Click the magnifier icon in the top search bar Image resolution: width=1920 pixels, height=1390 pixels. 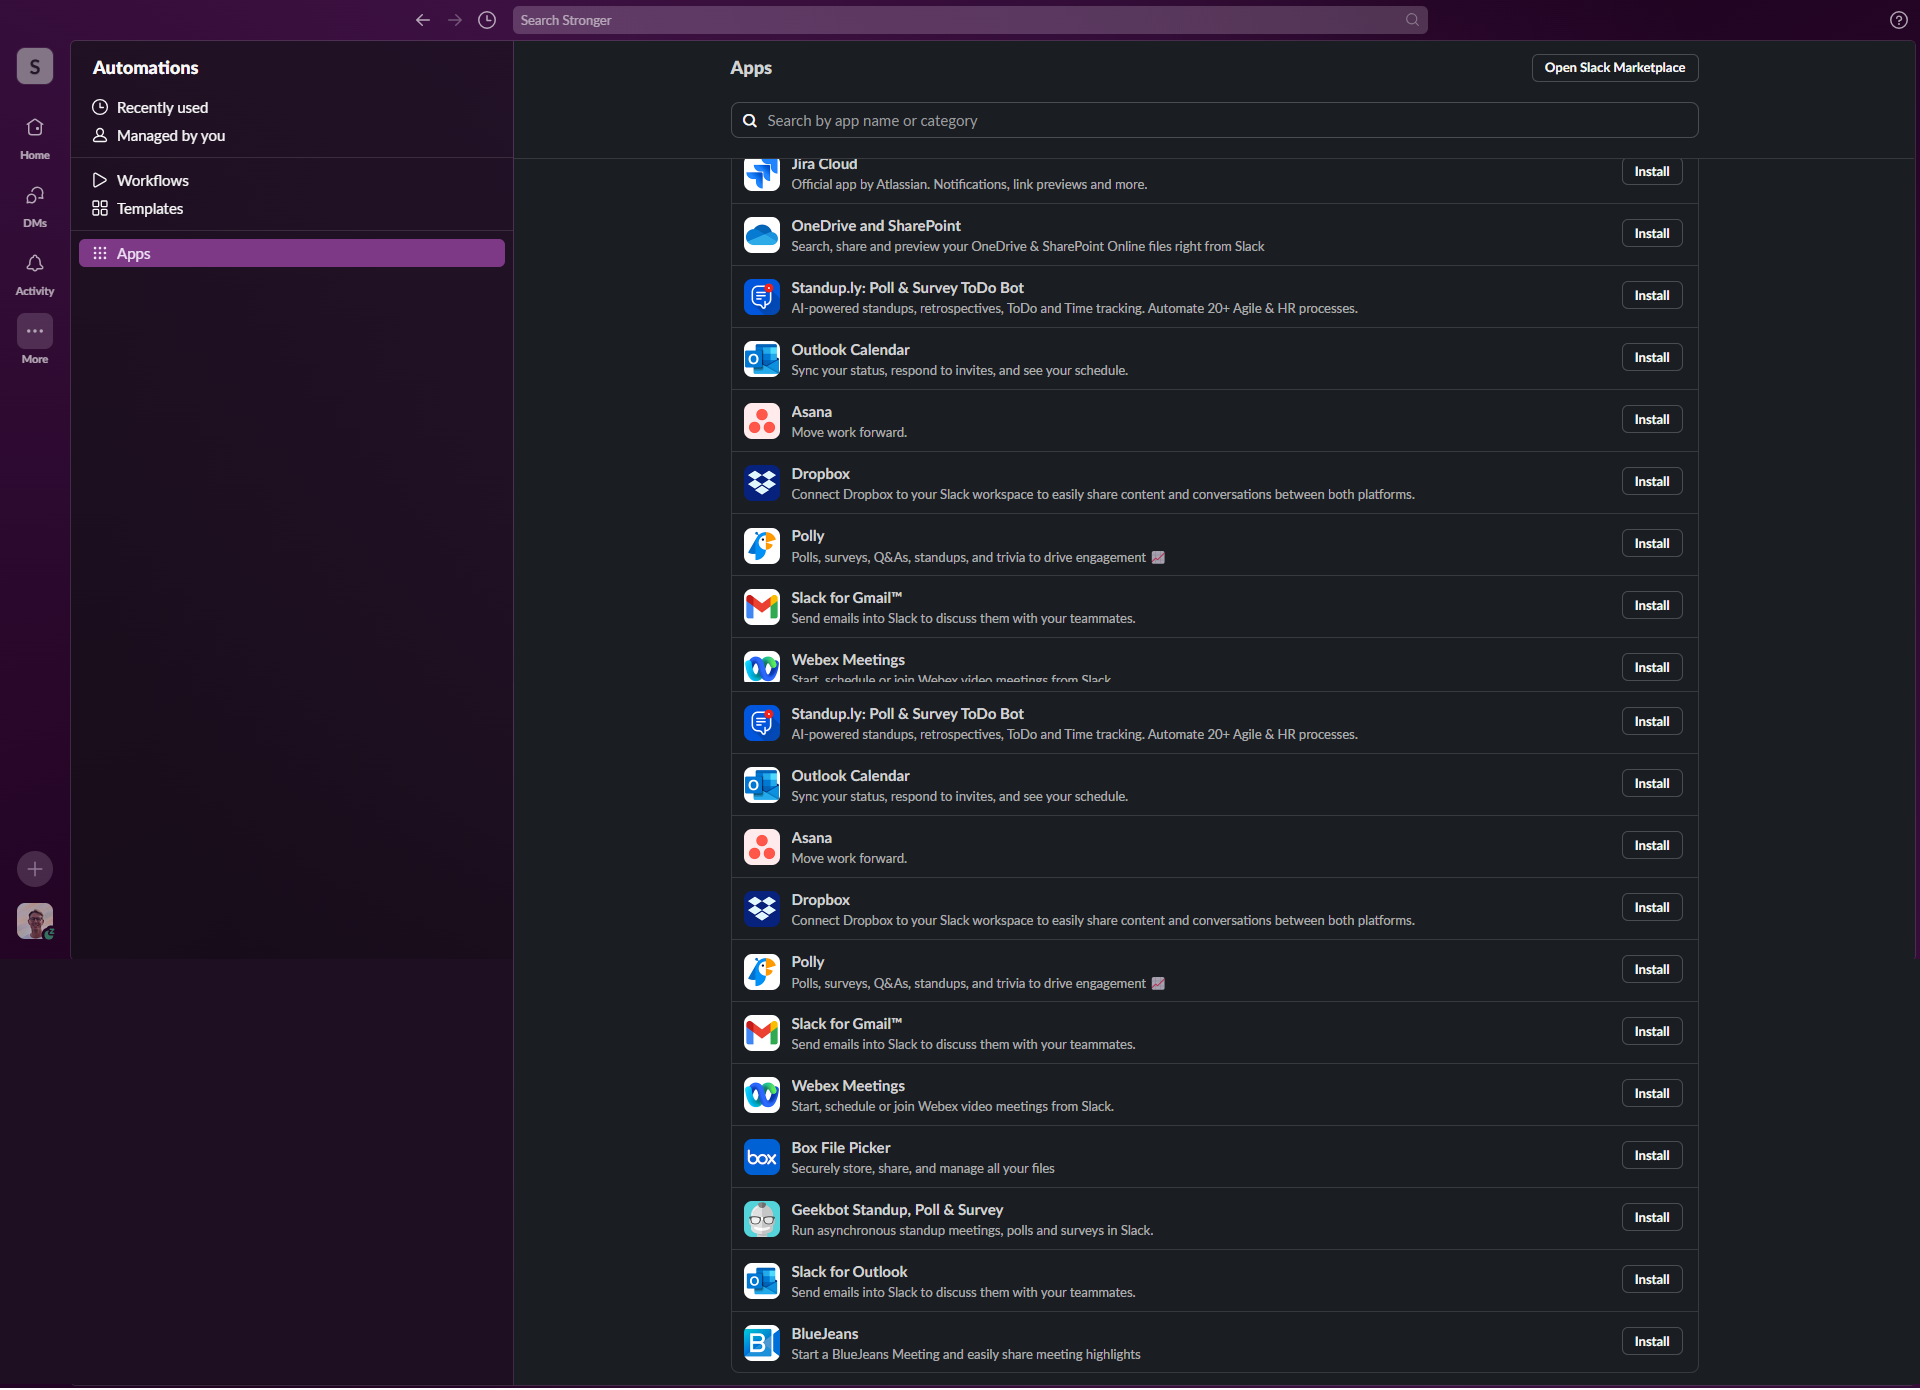[1412, 20]
